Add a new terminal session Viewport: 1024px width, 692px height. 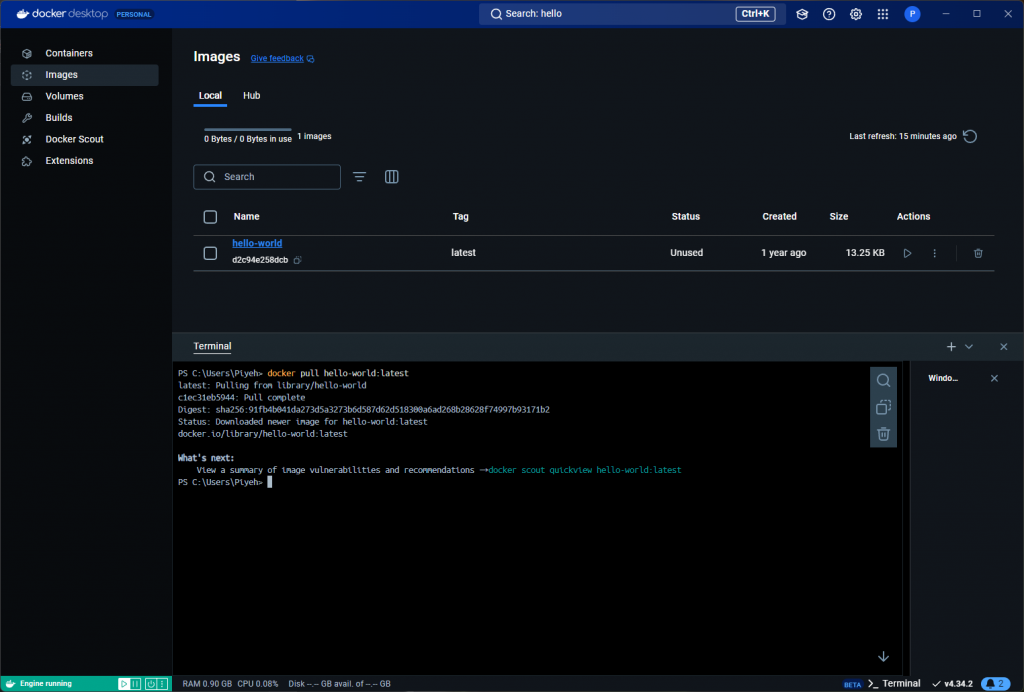pyautogui.click(x=951, y=347)
